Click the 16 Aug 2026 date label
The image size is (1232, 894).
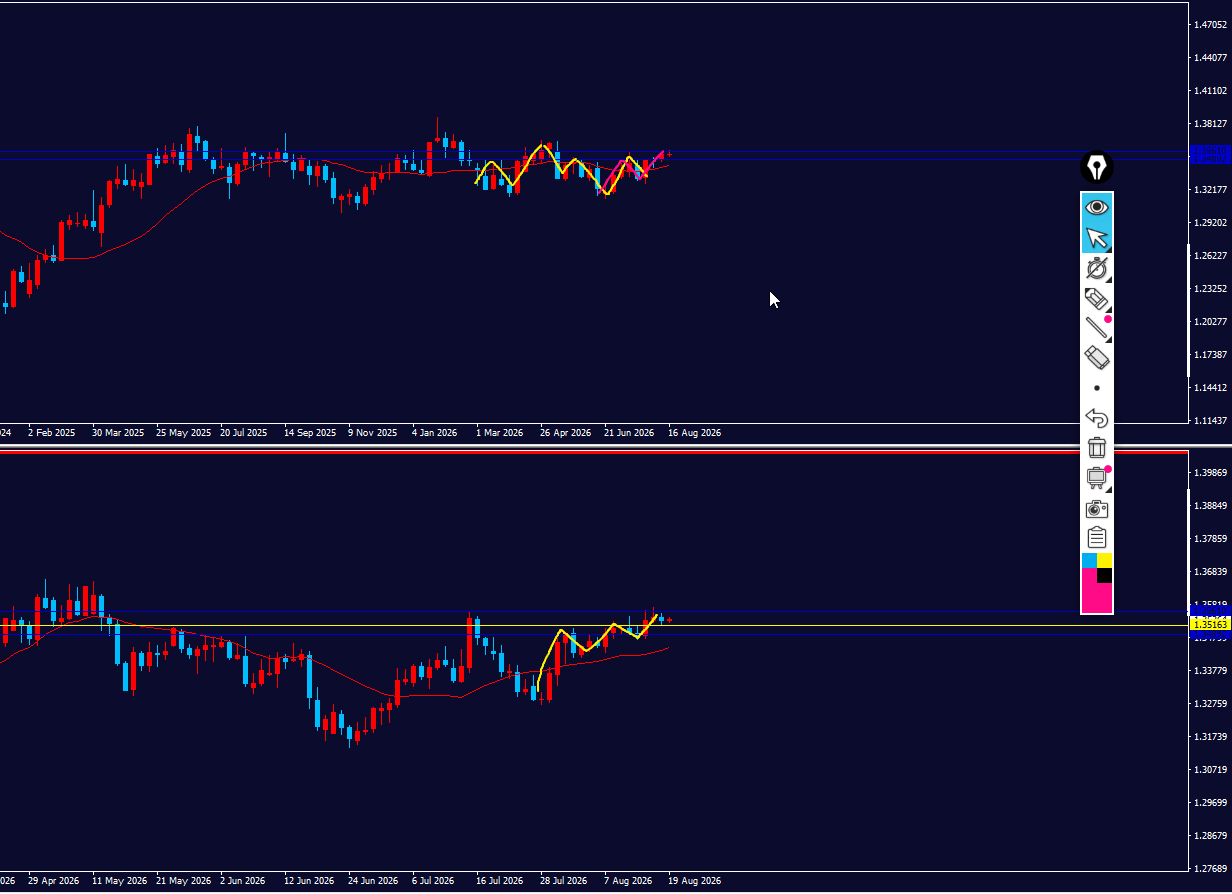pos(695,433)
